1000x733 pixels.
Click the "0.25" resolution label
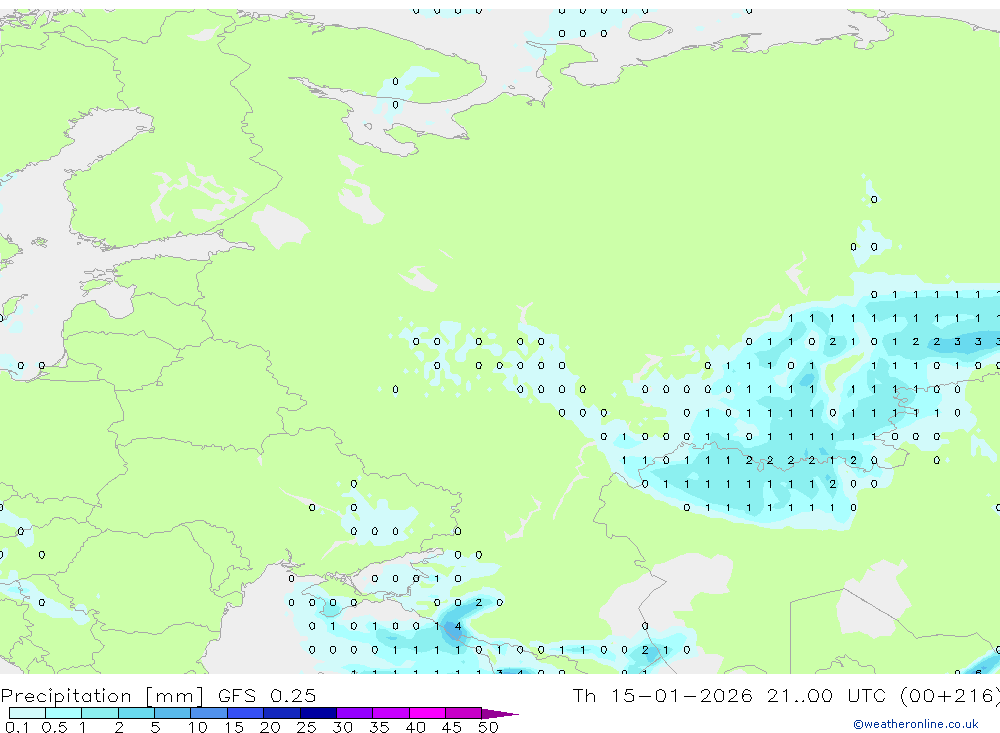point(293,695)
